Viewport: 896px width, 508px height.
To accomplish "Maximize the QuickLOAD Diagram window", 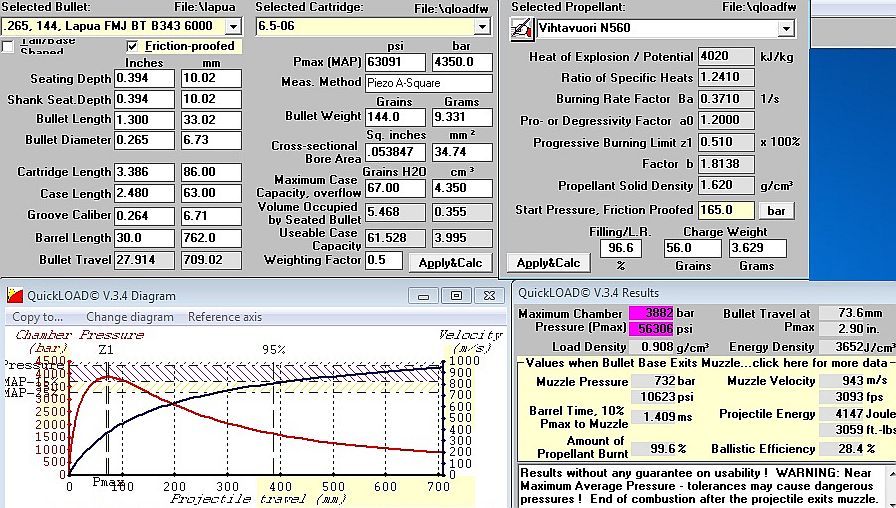I will click(x=456, y=295).
